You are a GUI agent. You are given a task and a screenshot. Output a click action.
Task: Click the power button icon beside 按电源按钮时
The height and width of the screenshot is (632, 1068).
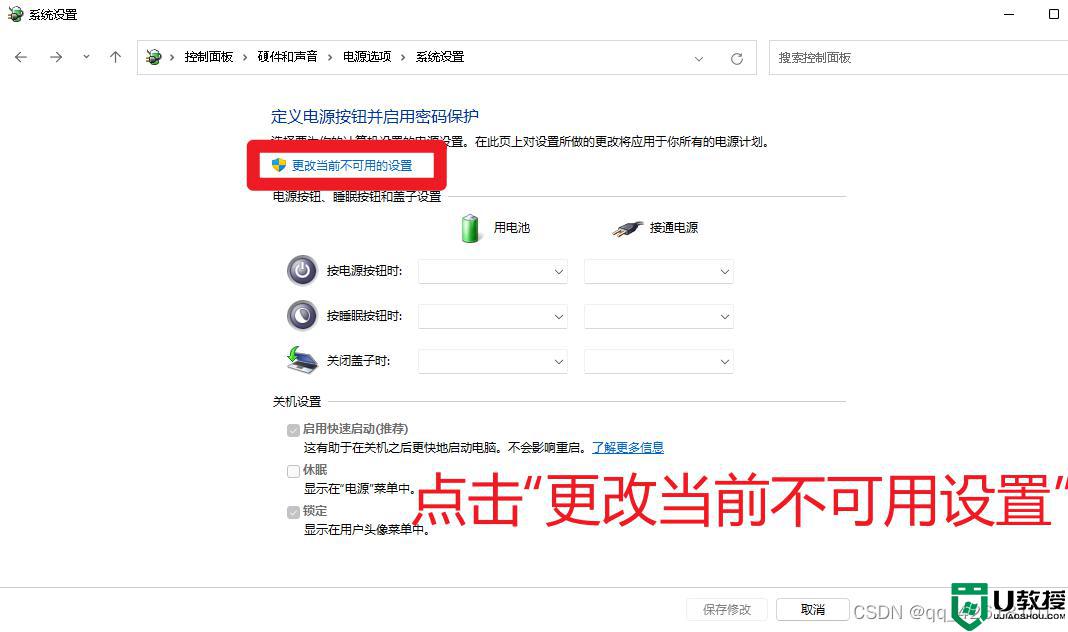[302, 271]
